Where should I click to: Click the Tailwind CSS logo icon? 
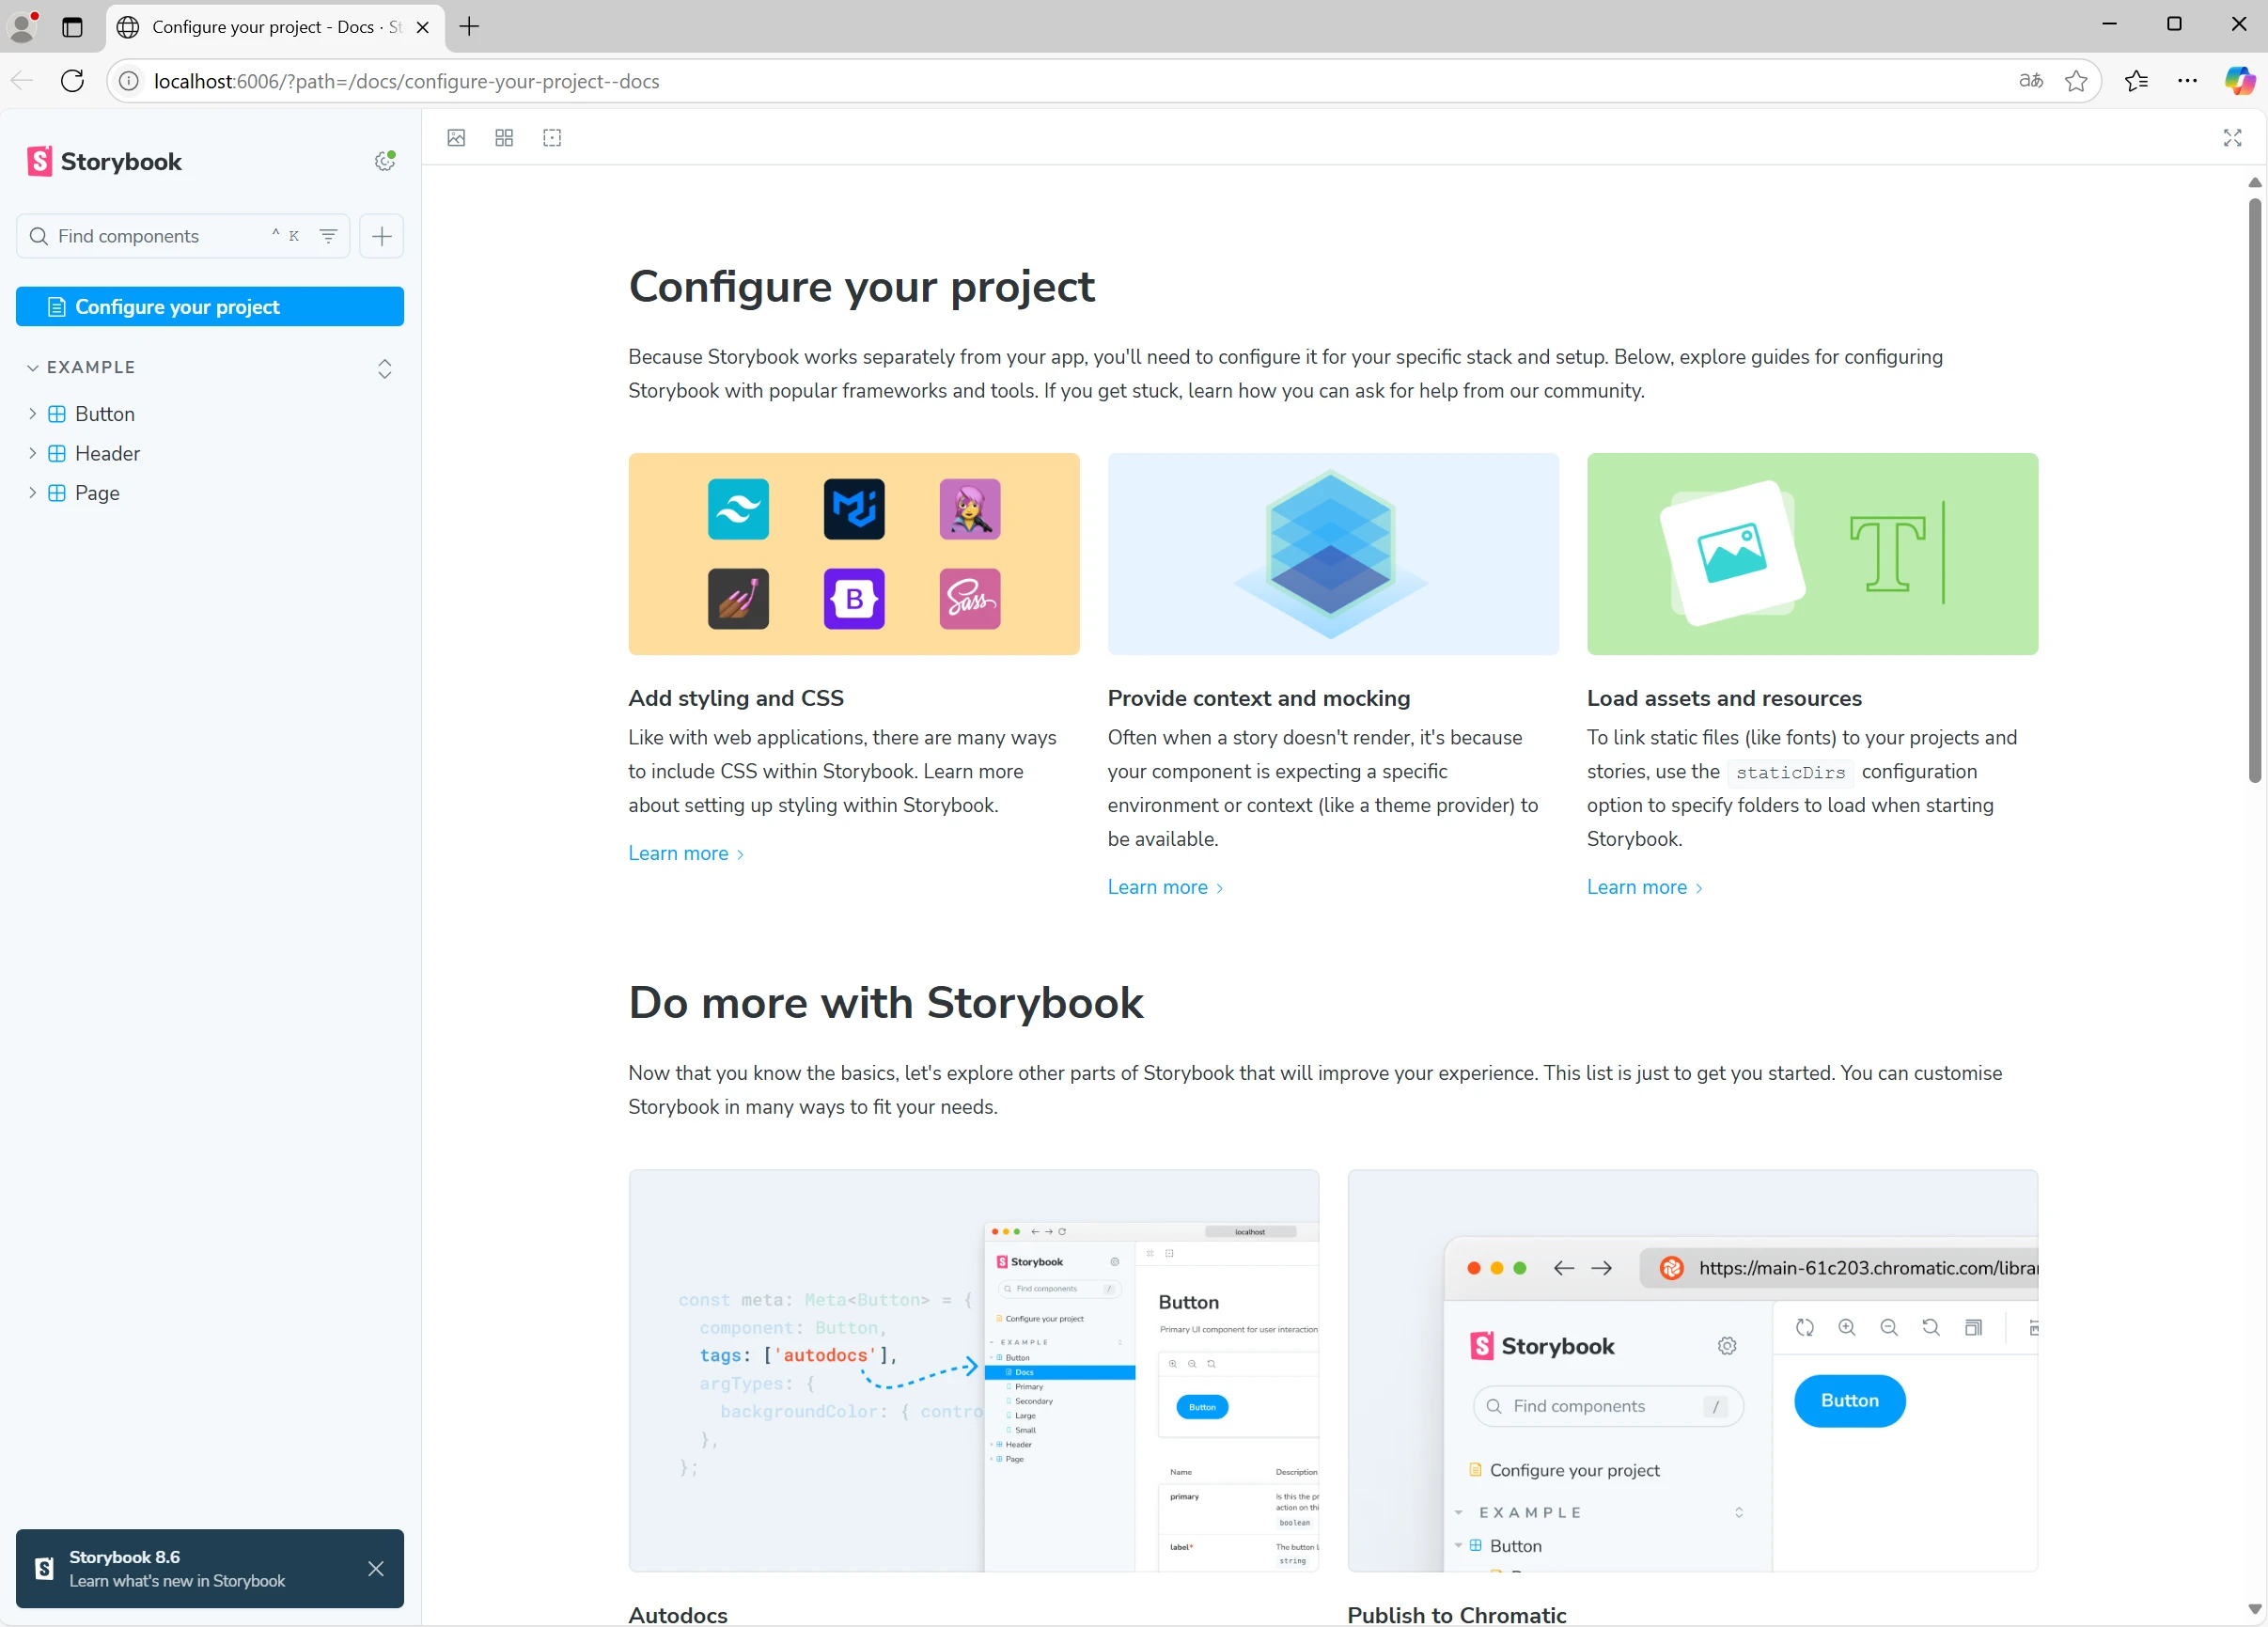[x=738, y=509]
